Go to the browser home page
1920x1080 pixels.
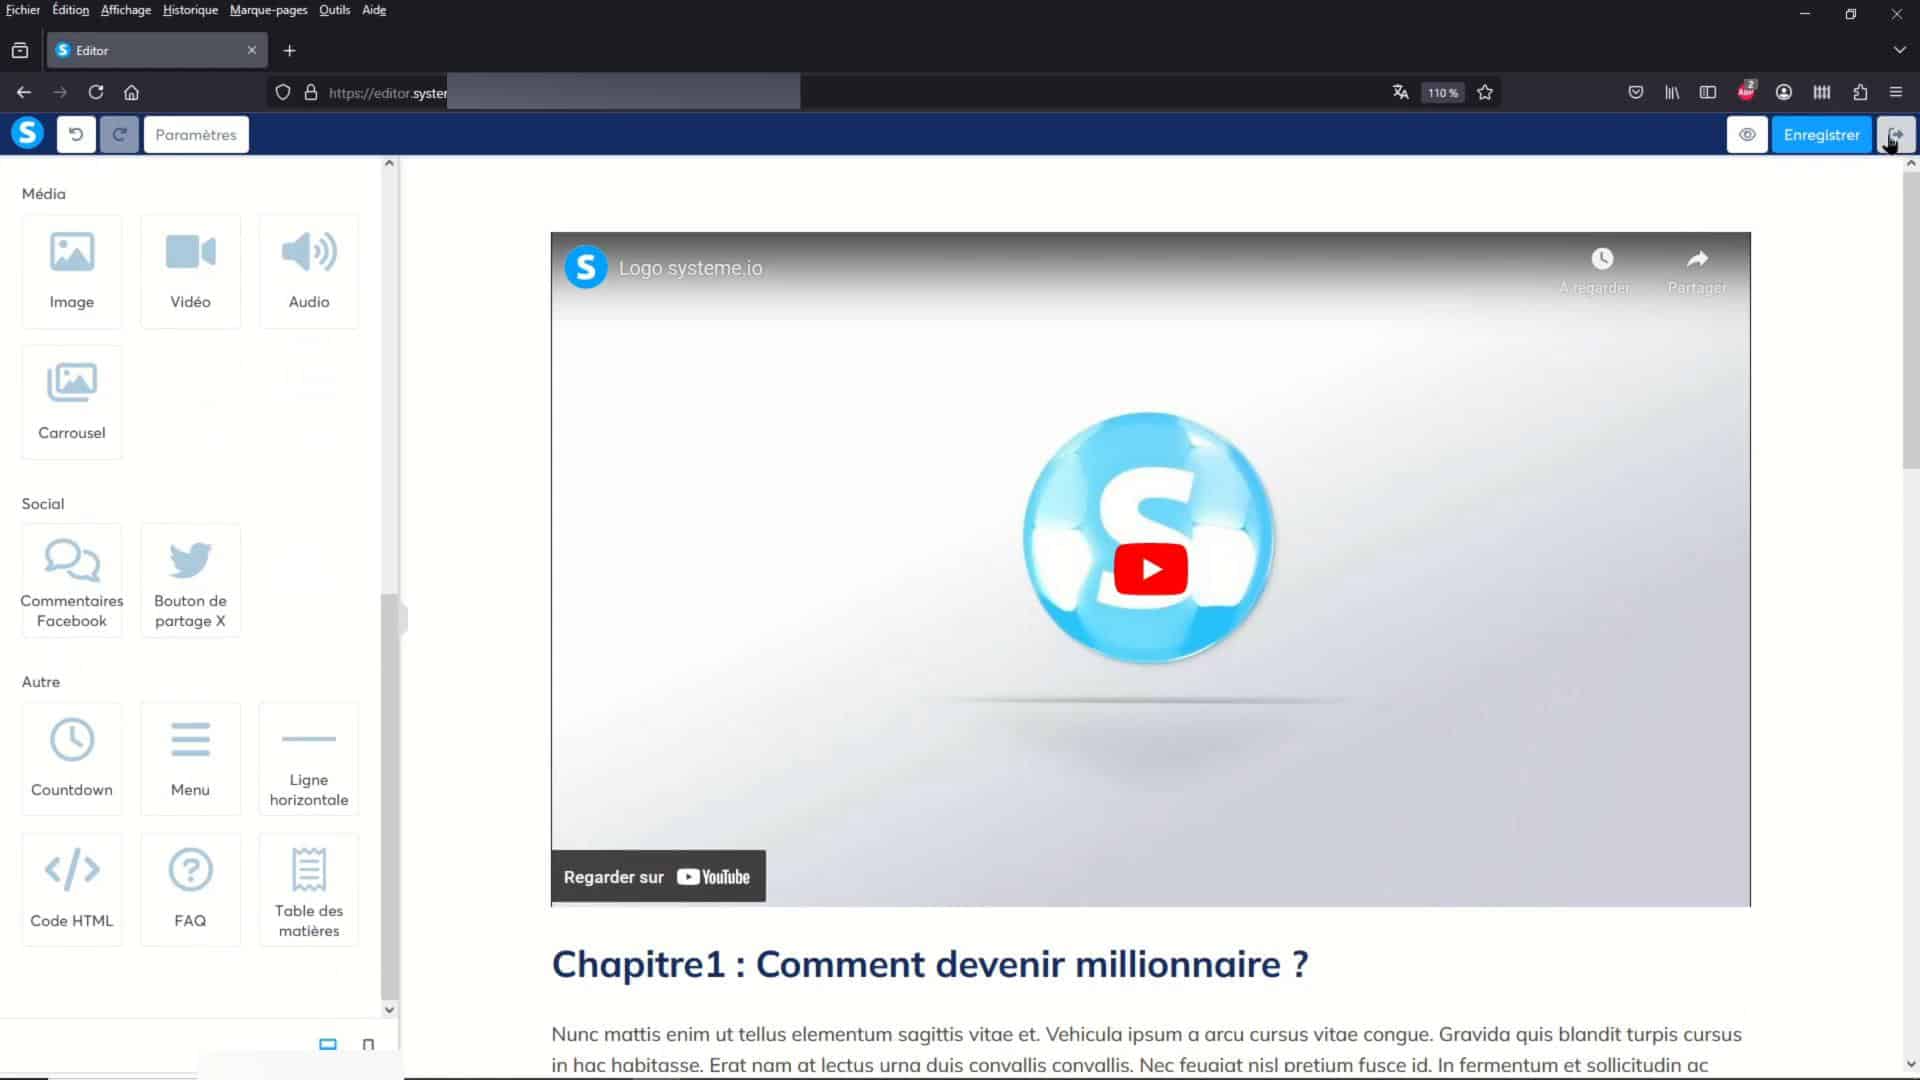[x=131, y=92]
